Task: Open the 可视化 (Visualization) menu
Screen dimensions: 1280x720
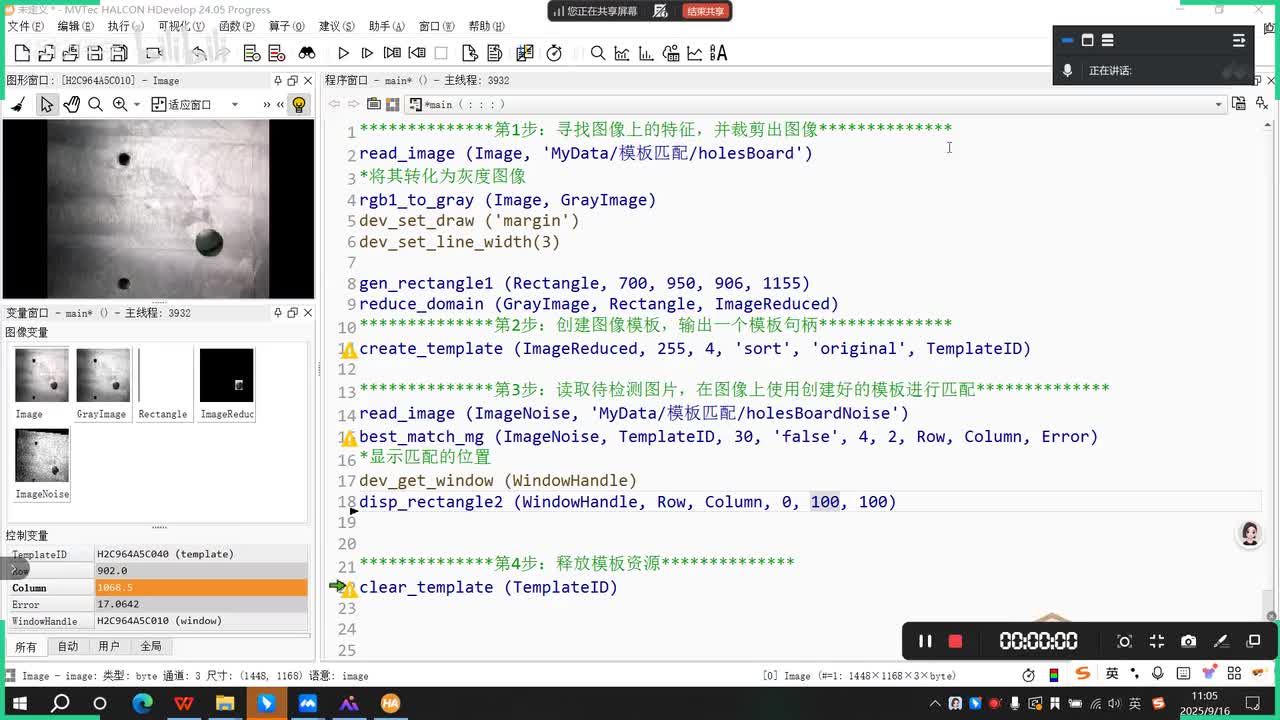Action: coord(181,26)
